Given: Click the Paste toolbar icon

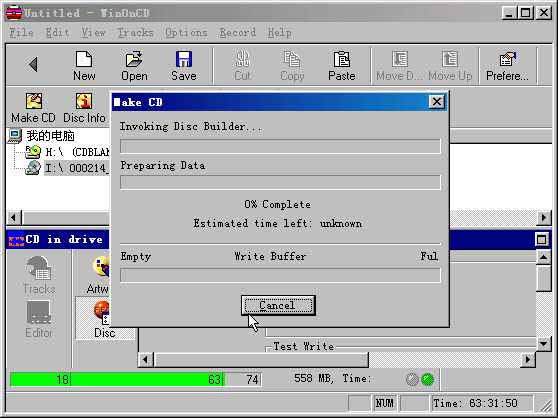Looking at the screenshot, I should 342,66.
